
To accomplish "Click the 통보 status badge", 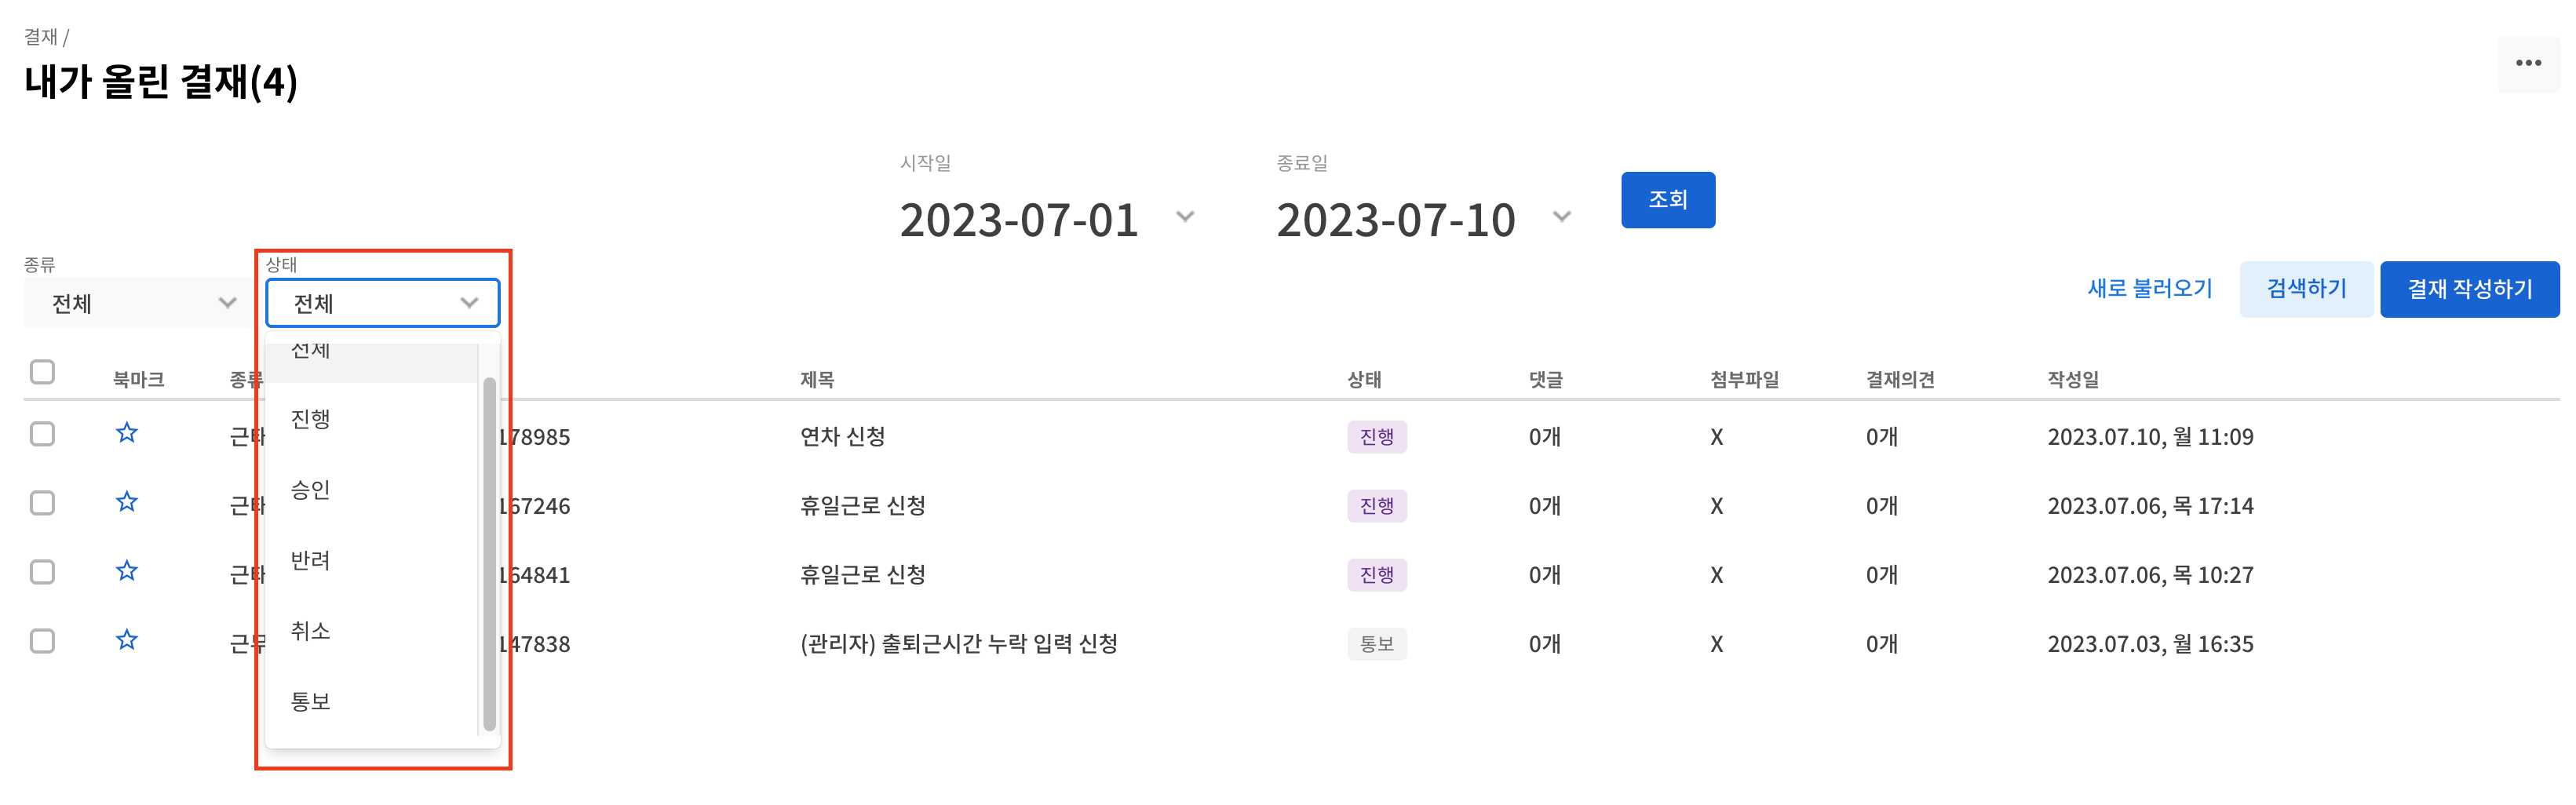I will 1376,644.
